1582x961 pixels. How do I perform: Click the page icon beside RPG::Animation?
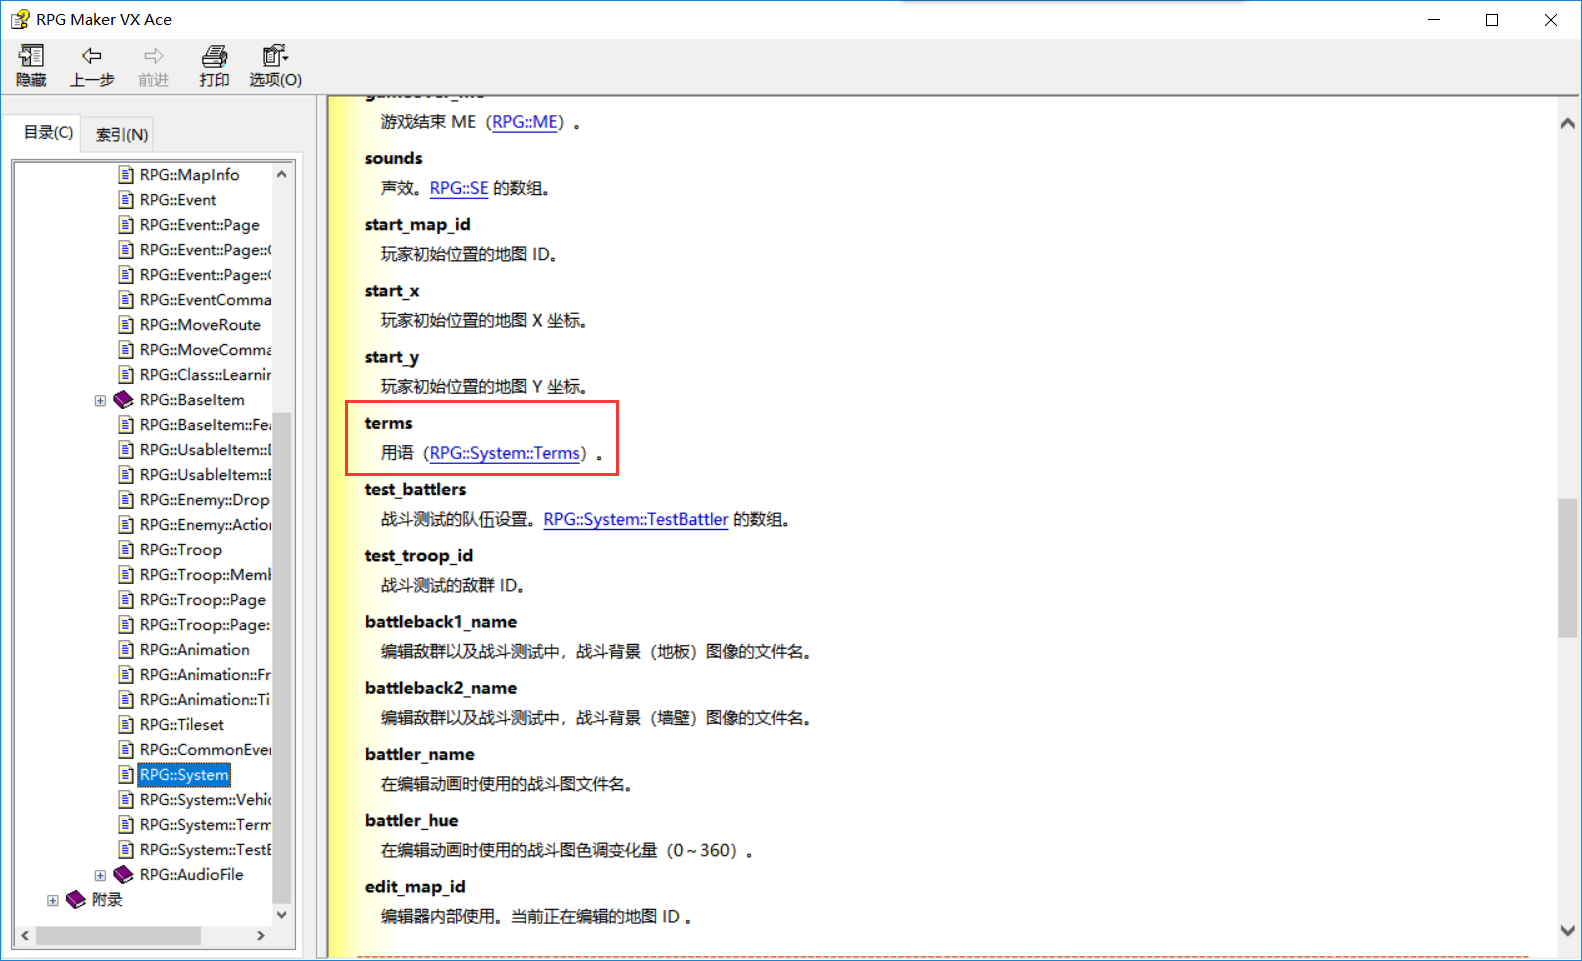(126, 650)
